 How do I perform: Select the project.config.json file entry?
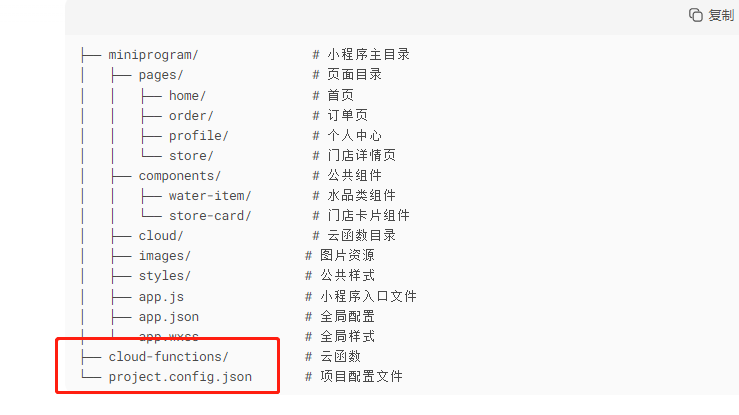pos(180,377)
